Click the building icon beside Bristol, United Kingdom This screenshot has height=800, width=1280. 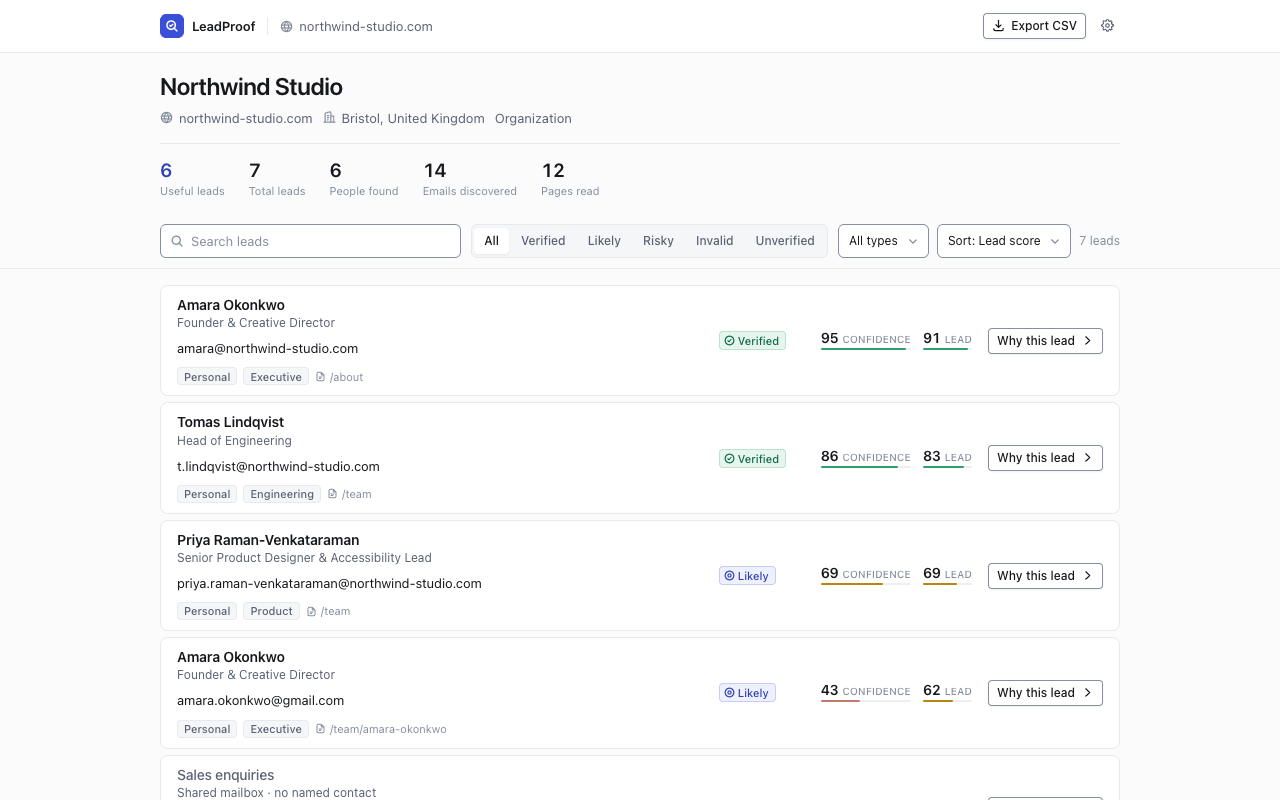point(329,118)
